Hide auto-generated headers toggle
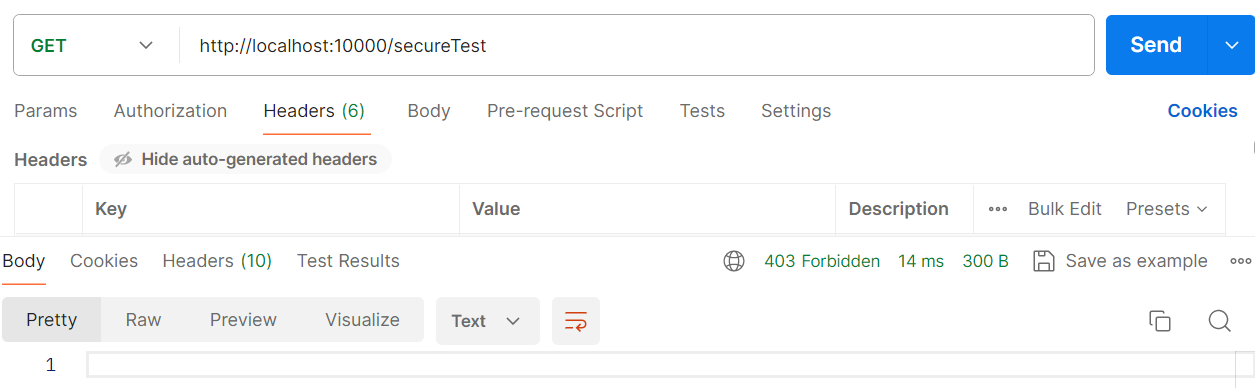Screen dimensions: 1255x388 click(x=246, y=159)
